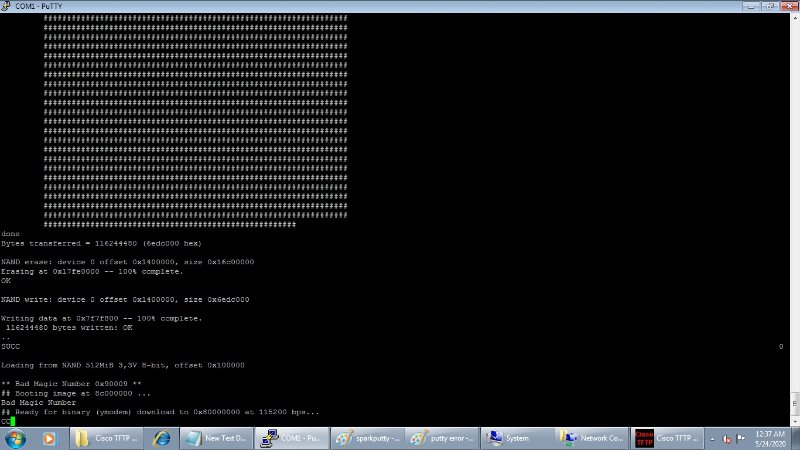Open the Cisco TFTP folder taskbar item

pyautogui.click(x=106, y=439)
